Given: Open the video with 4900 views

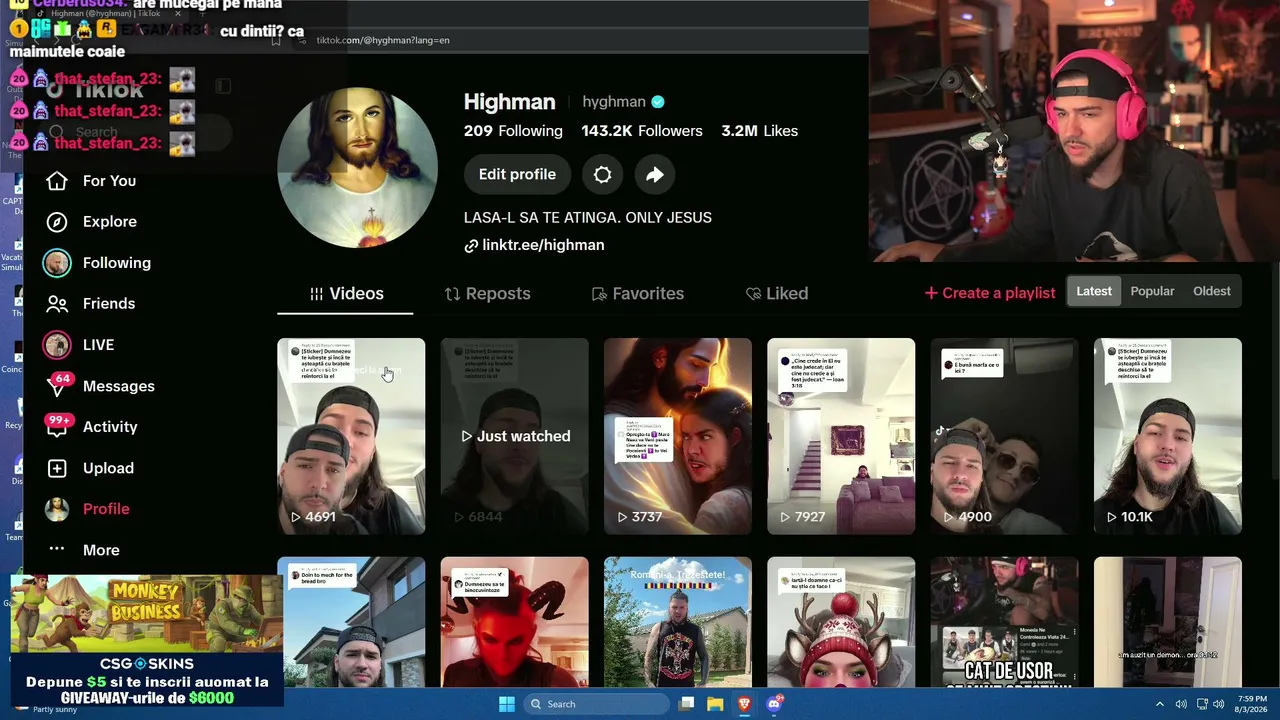Looking at the screenshot, I should [1005, 436].
